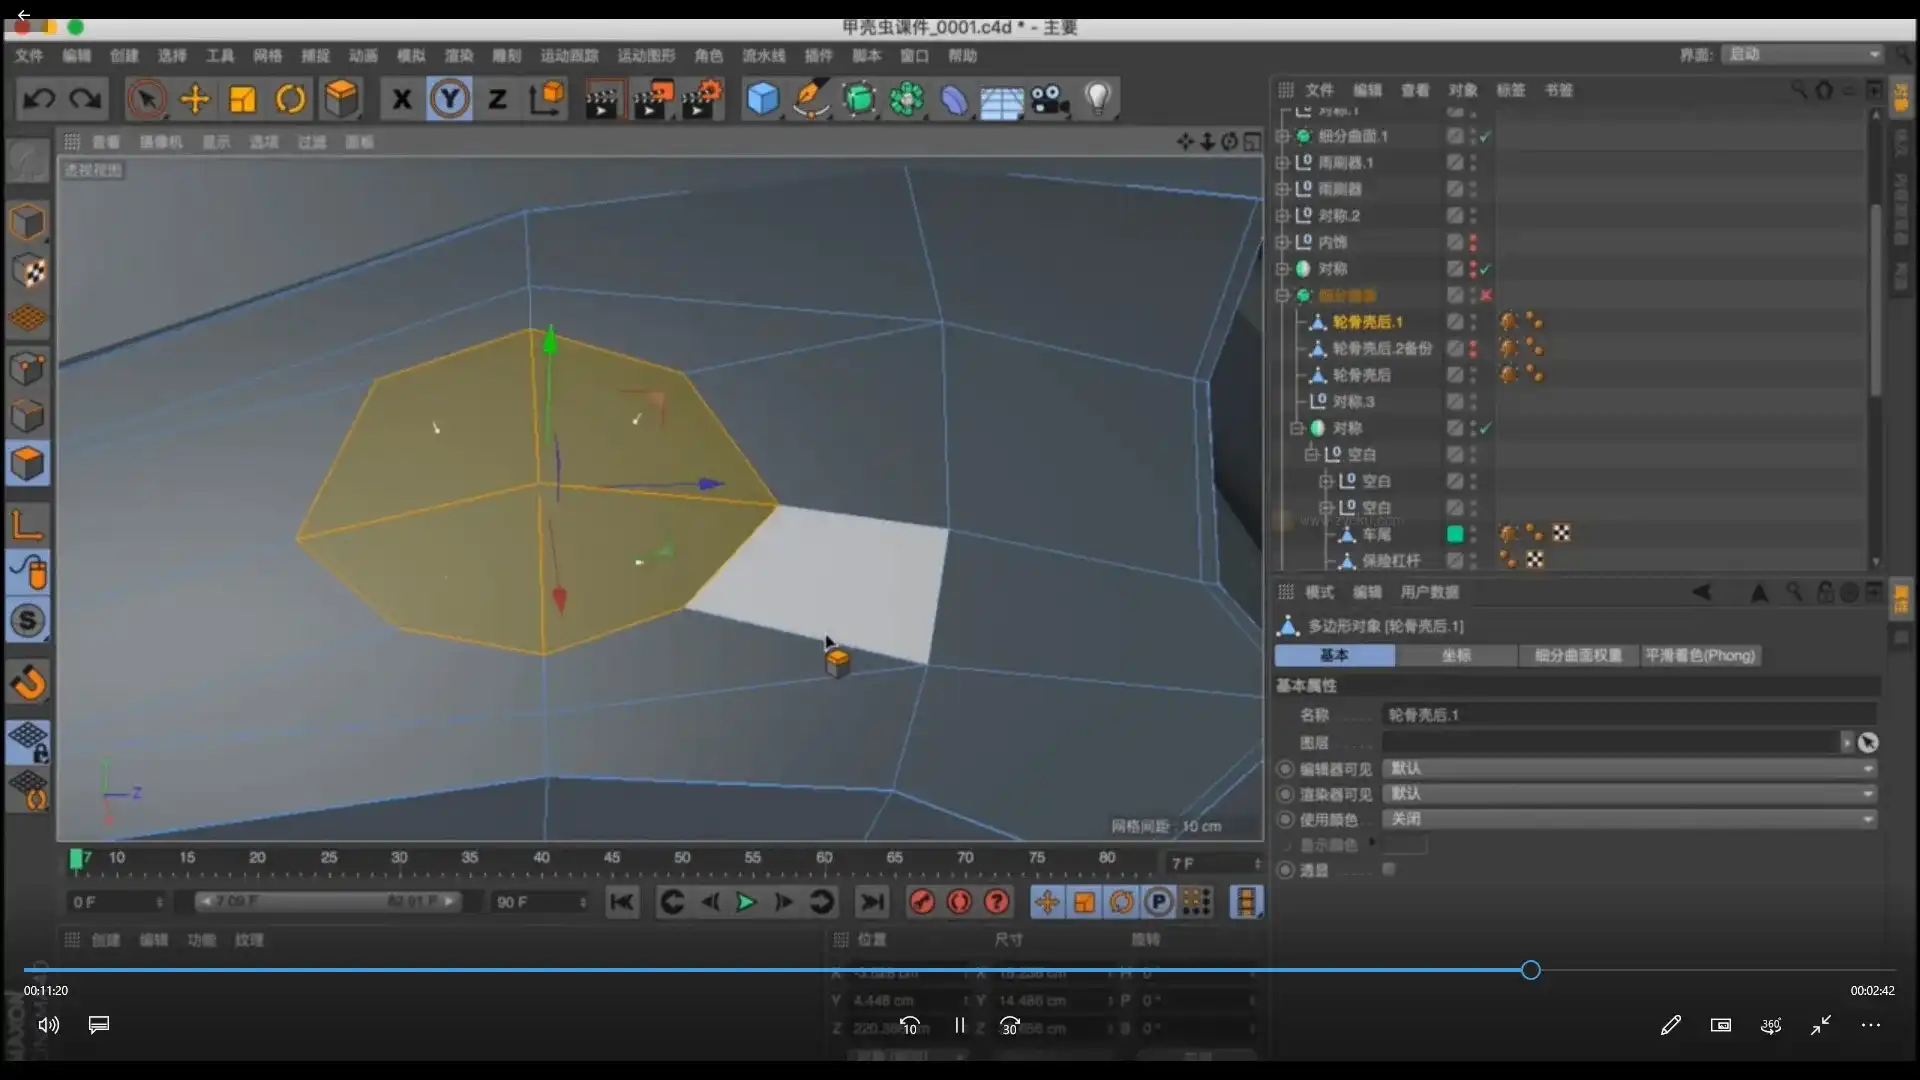Click the go-to-first-frame button

622,902
